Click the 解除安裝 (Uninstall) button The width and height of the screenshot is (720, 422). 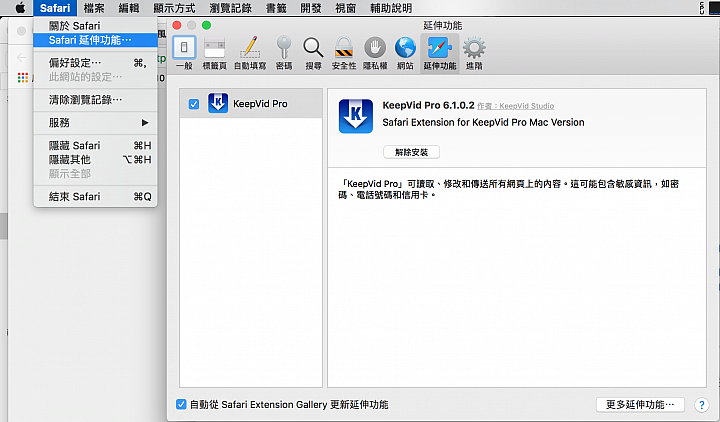pyautogui.click(x=411, y=152)
